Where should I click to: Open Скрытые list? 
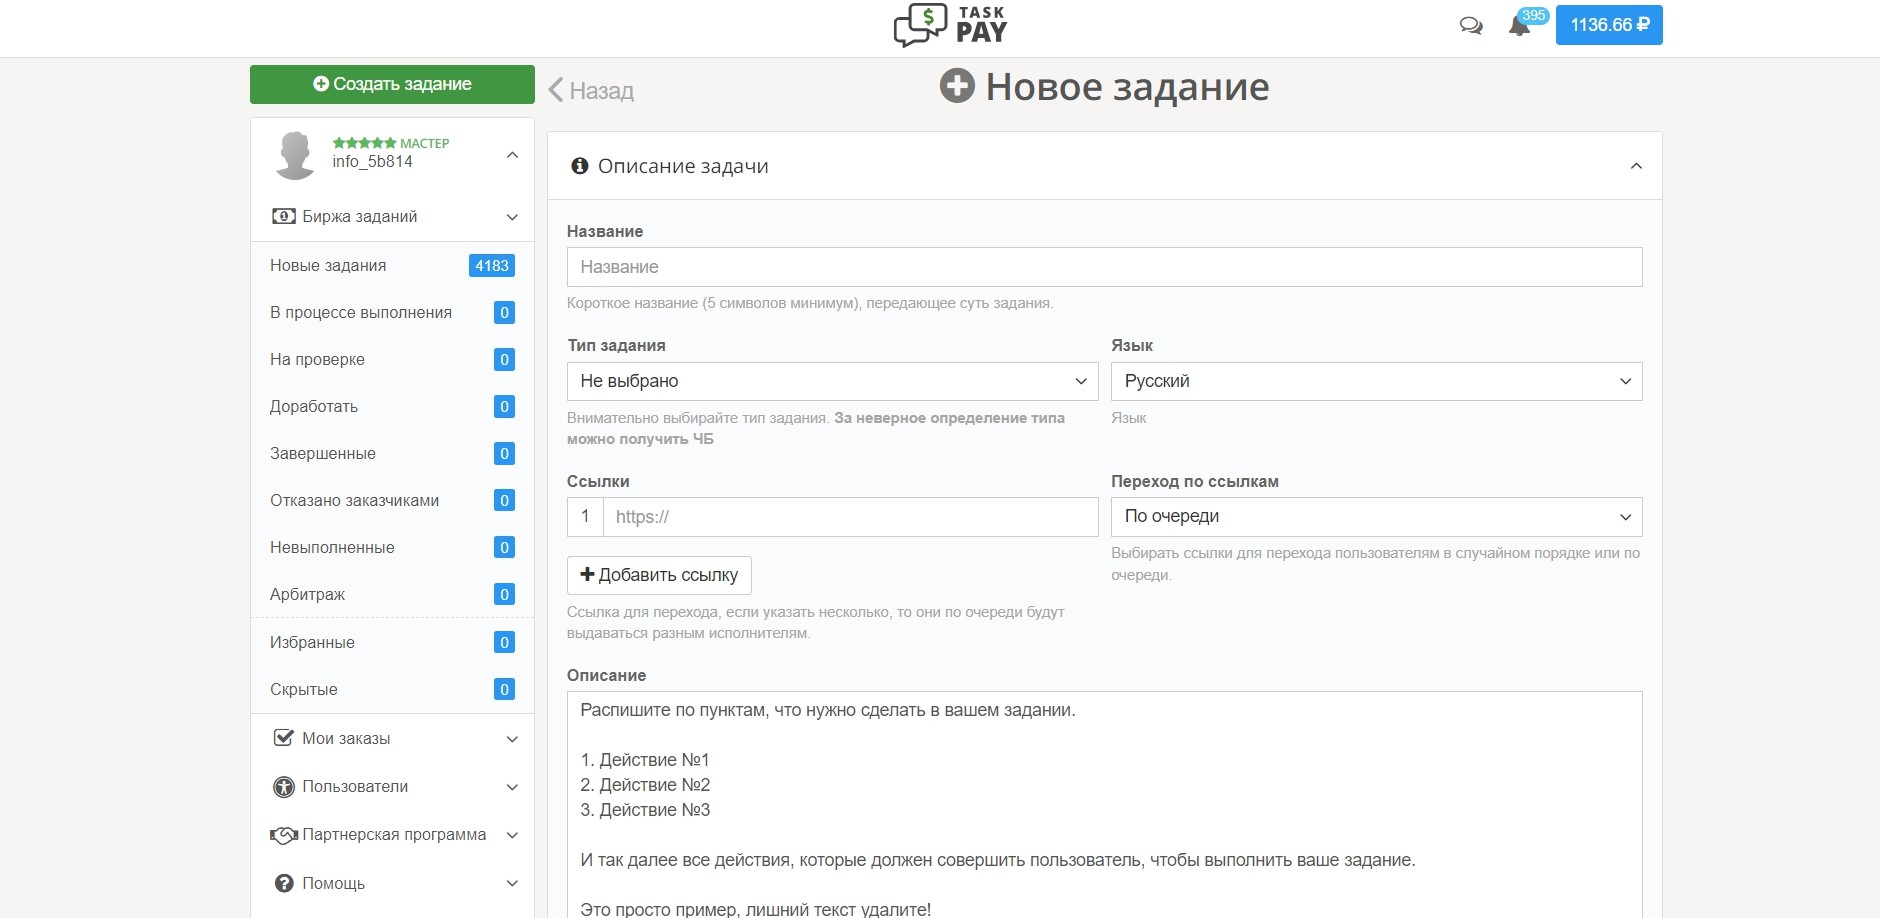(x=392, y=690)
